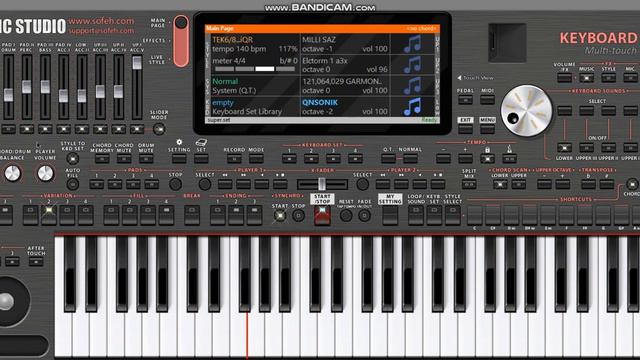The width and height of the screenshot is (640, 360).
Task: Click the Player 1 Select button
Action: [204, 184]
